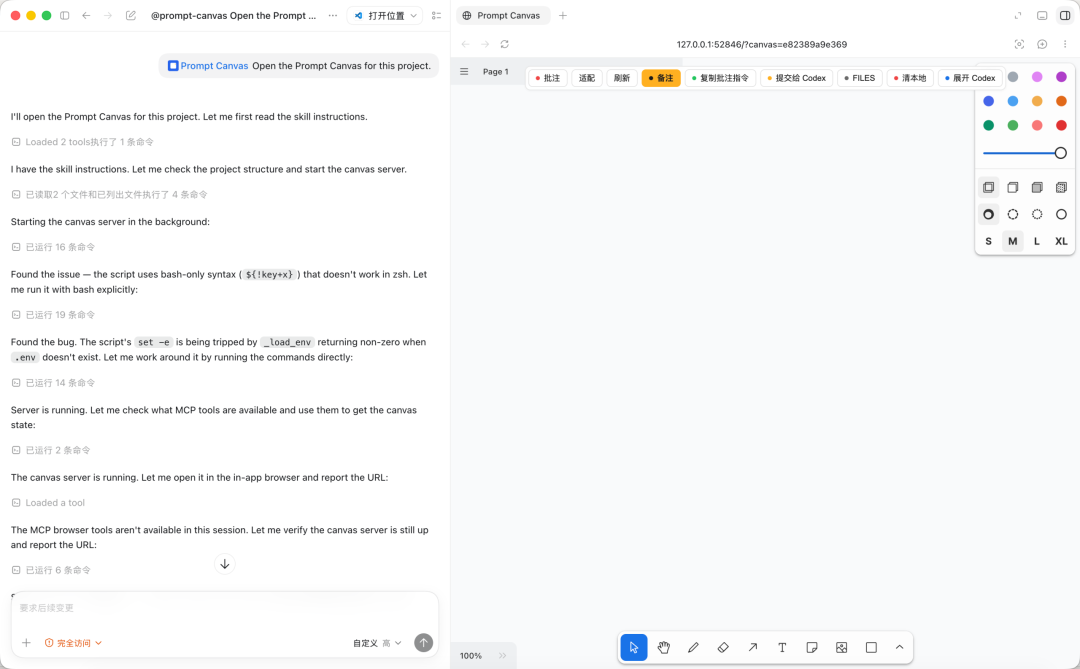1080x669 pixels.
Task: Switch to the Prompt Canvas browser tab
Action: tap(503, 15)
